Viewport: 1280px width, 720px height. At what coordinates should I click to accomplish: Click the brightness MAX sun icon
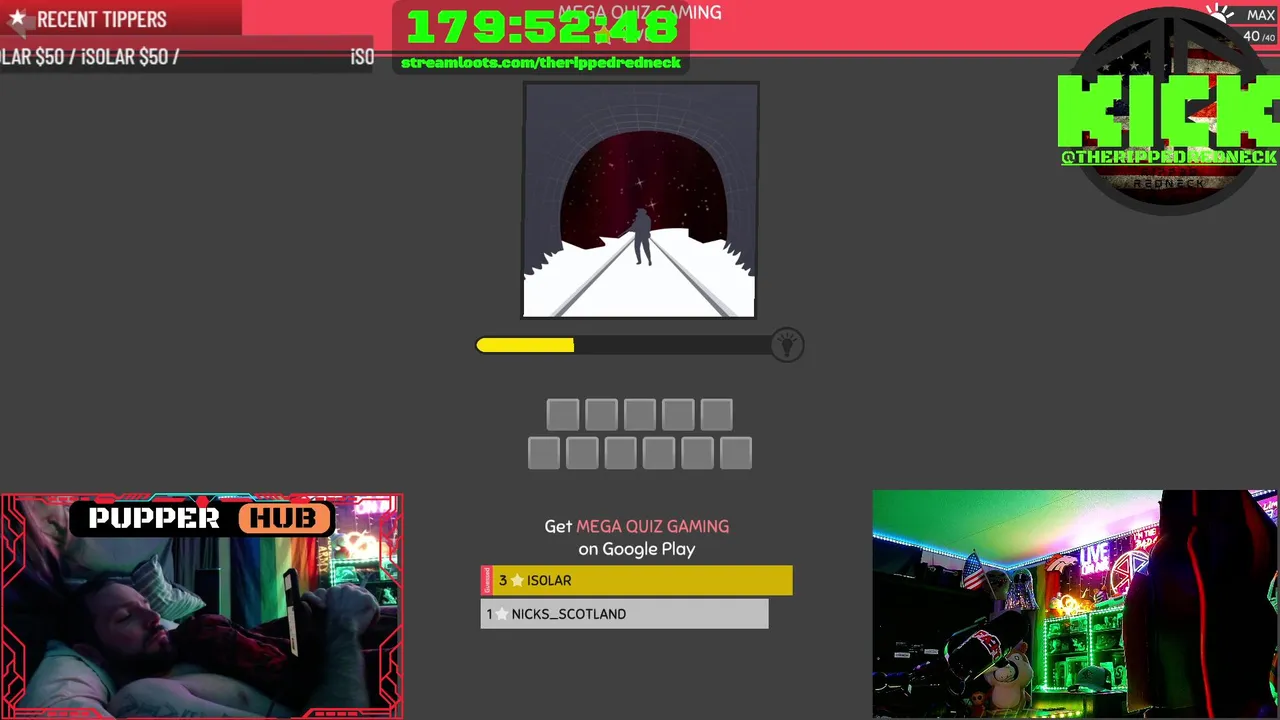1220,14
